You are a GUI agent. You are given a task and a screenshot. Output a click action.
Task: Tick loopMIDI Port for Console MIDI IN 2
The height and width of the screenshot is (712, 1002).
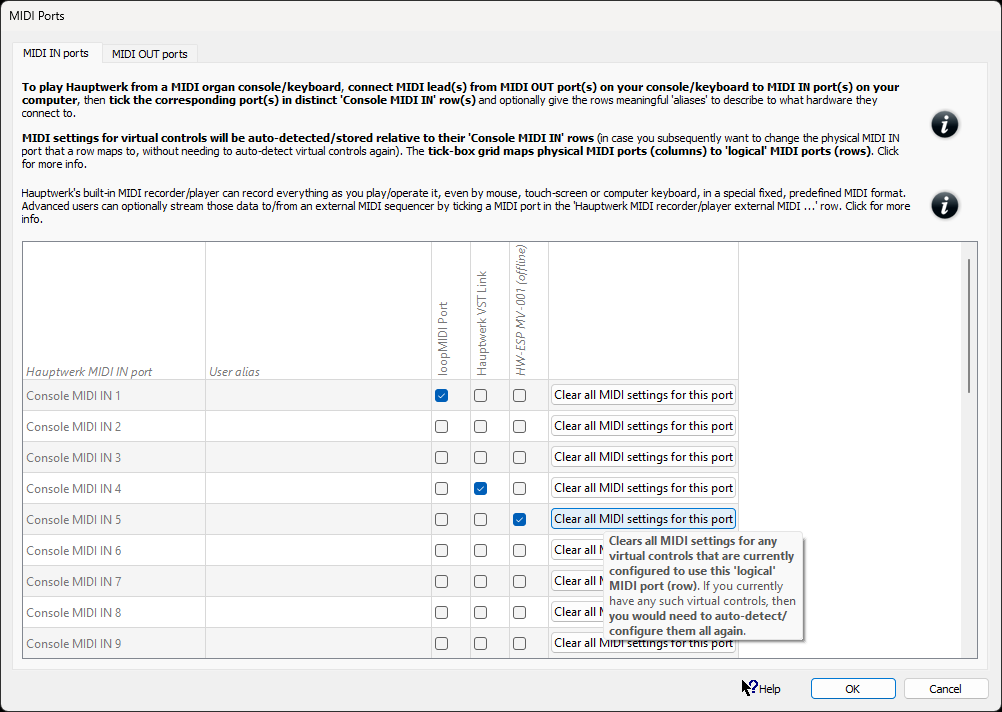tap(441, 427)
